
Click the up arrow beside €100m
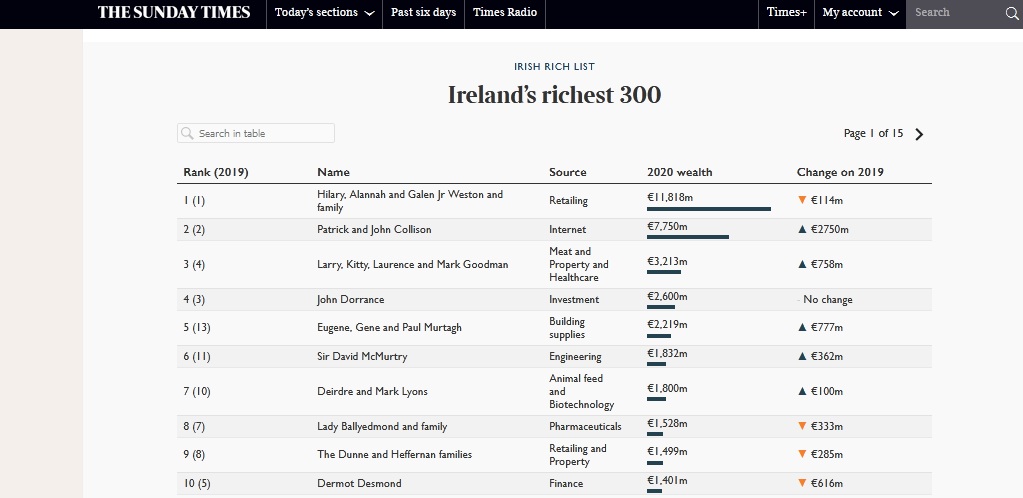pos(802,392)
